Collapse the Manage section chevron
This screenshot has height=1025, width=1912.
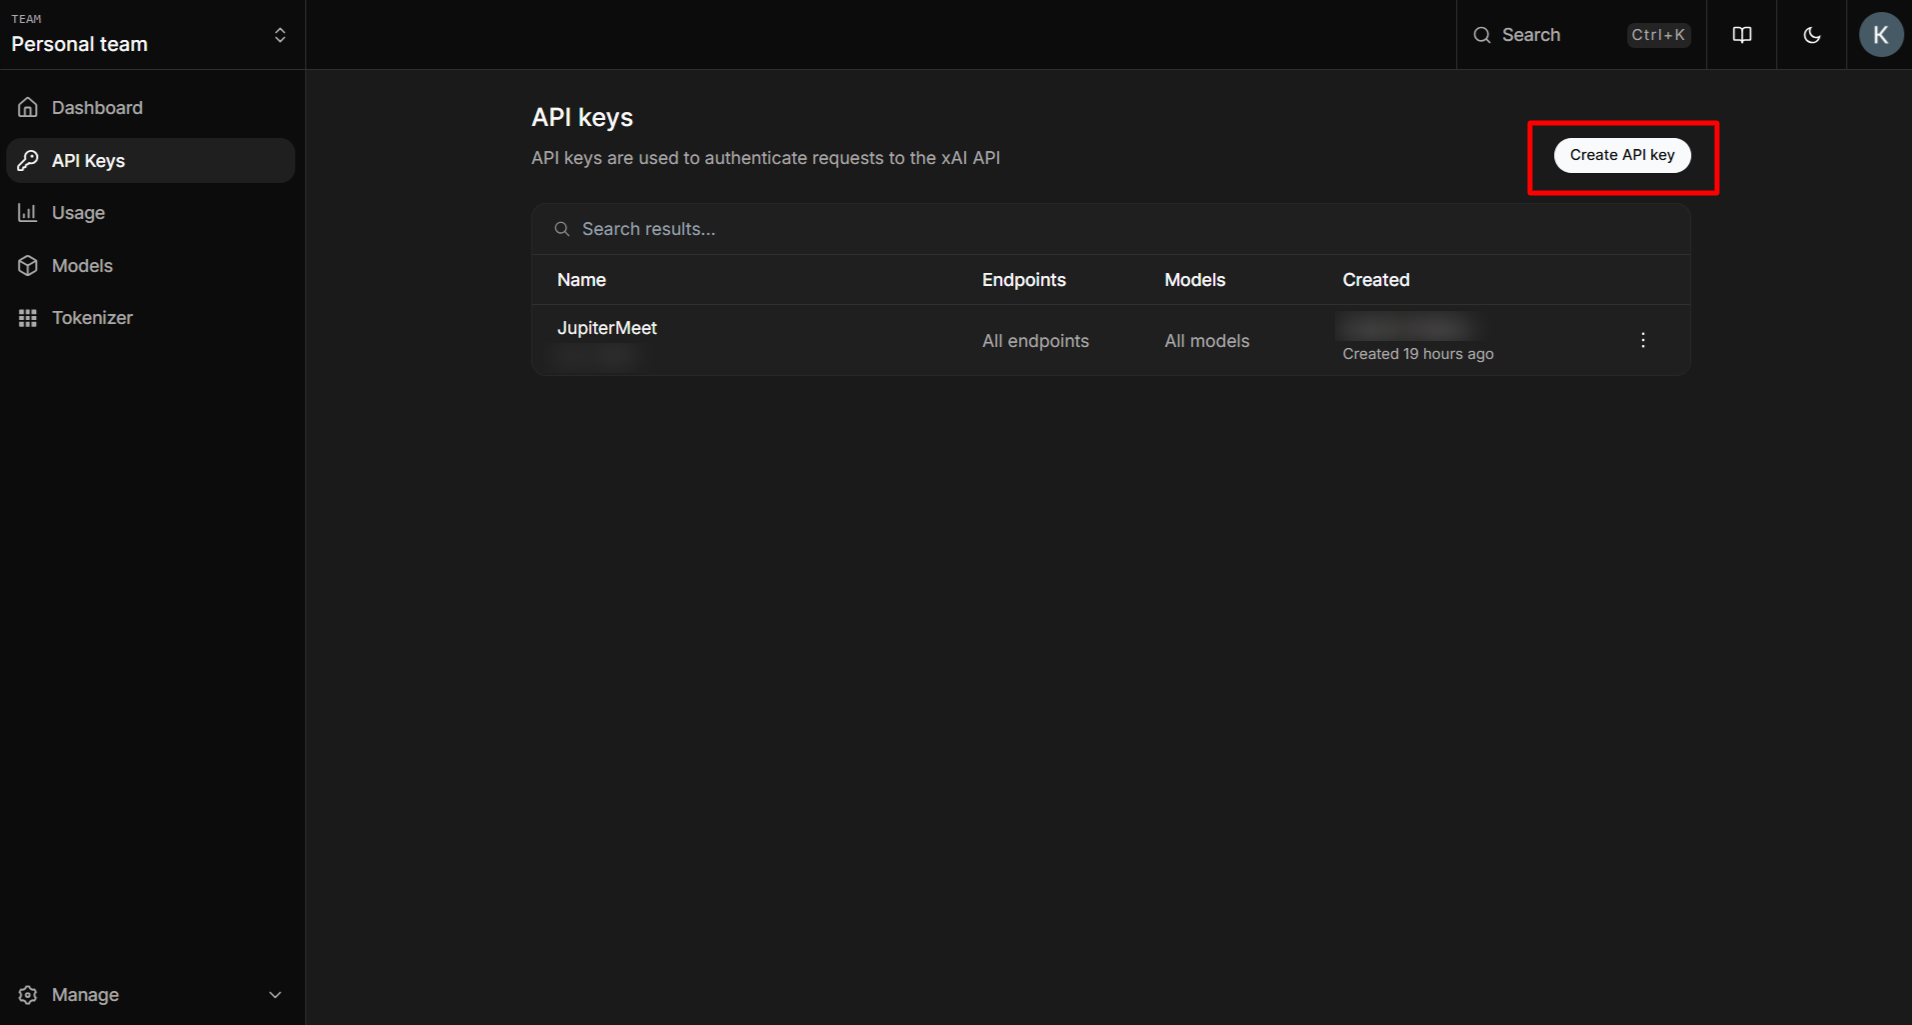[x=274, y=994]
